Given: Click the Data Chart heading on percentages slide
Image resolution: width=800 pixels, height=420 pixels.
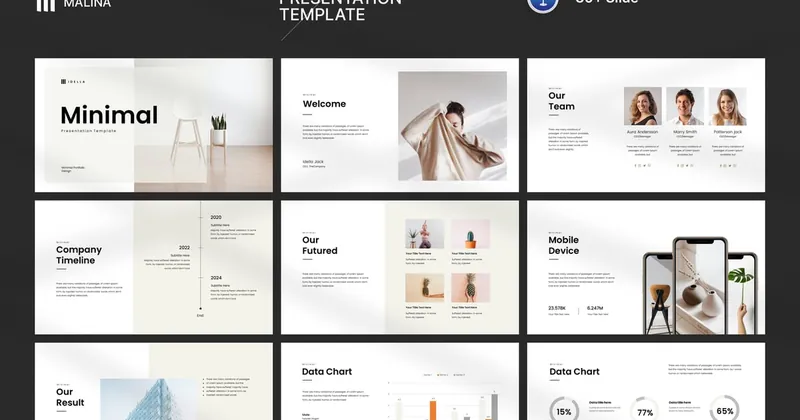Looking at the screenshot, I should pos(574,372).
